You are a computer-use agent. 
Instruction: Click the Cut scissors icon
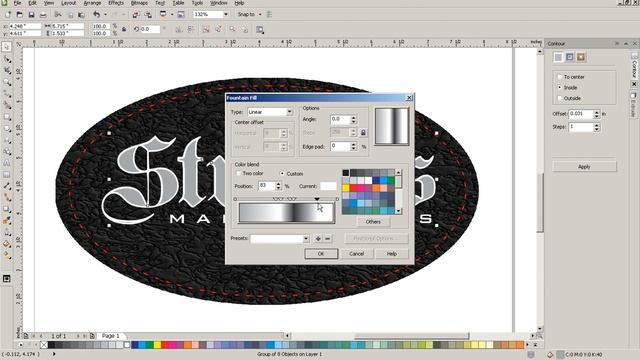(58, 14)
